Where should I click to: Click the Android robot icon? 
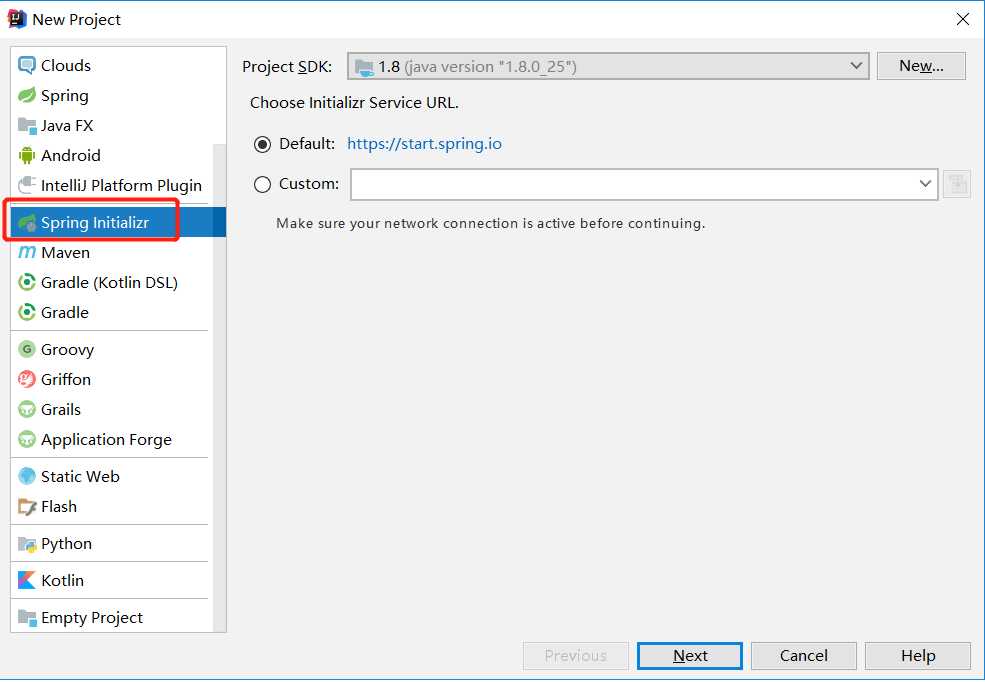(x=26, y=155)
